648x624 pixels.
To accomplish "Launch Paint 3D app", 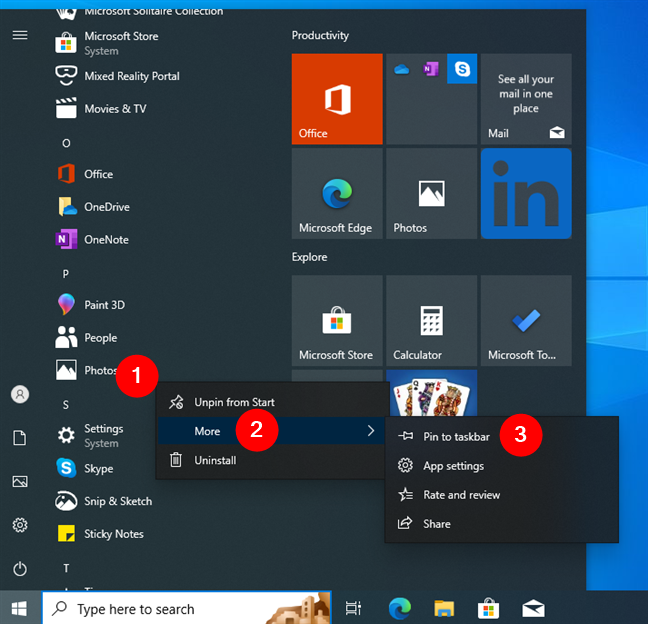I will pos(90,305).
